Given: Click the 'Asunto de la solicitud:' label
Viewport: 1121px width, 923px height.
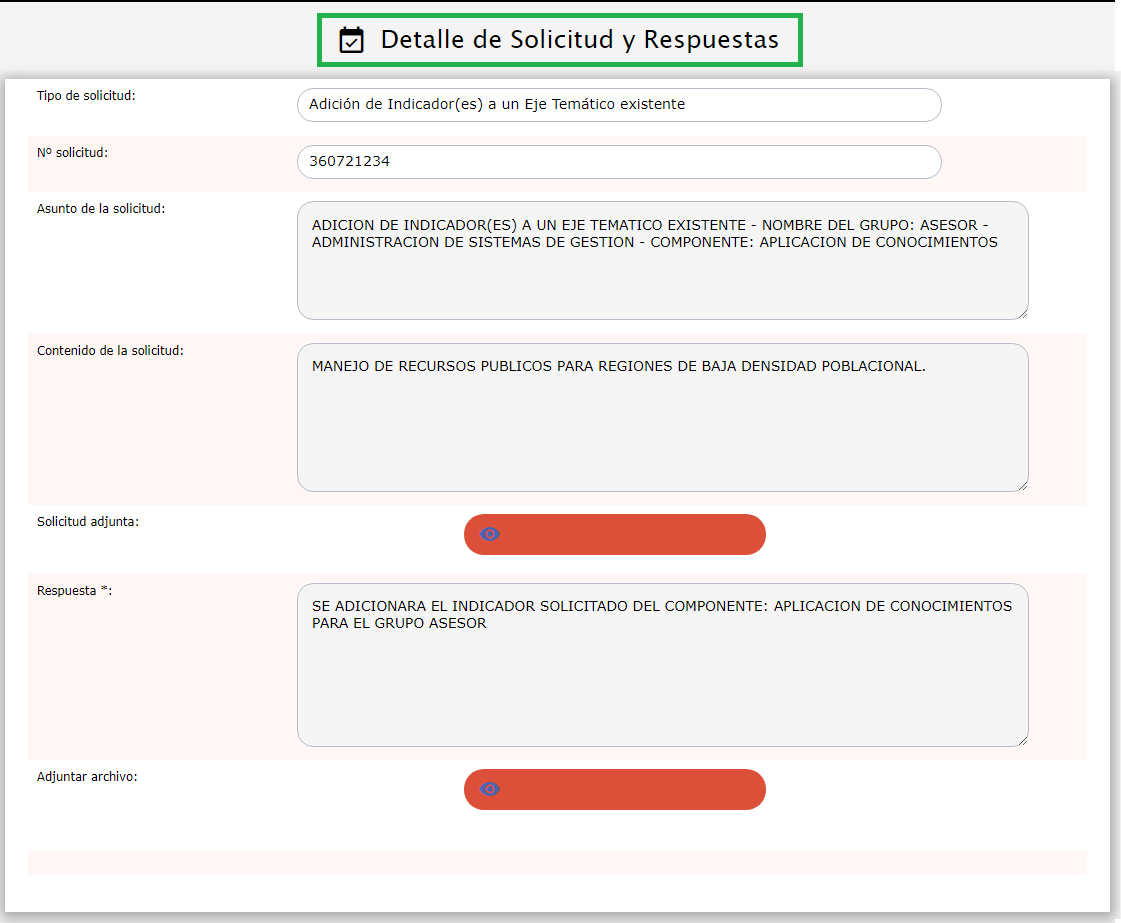Looking at the screenshot, I should click(101, 209).
